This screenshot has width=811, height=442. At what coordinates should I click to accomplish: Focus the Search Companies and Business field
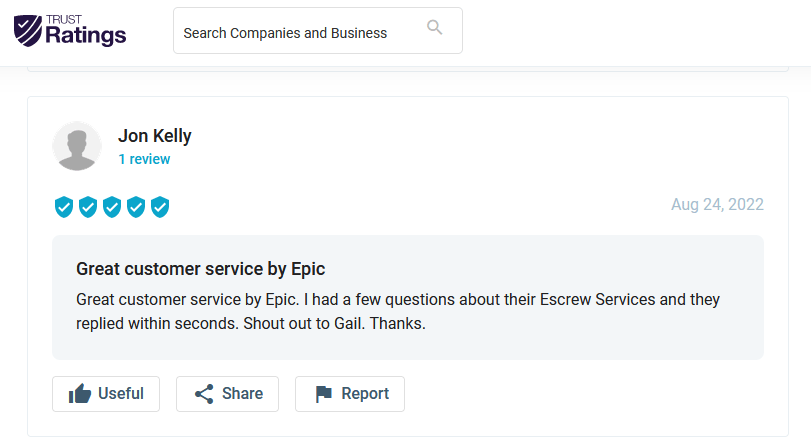click(x=318, y=31)
